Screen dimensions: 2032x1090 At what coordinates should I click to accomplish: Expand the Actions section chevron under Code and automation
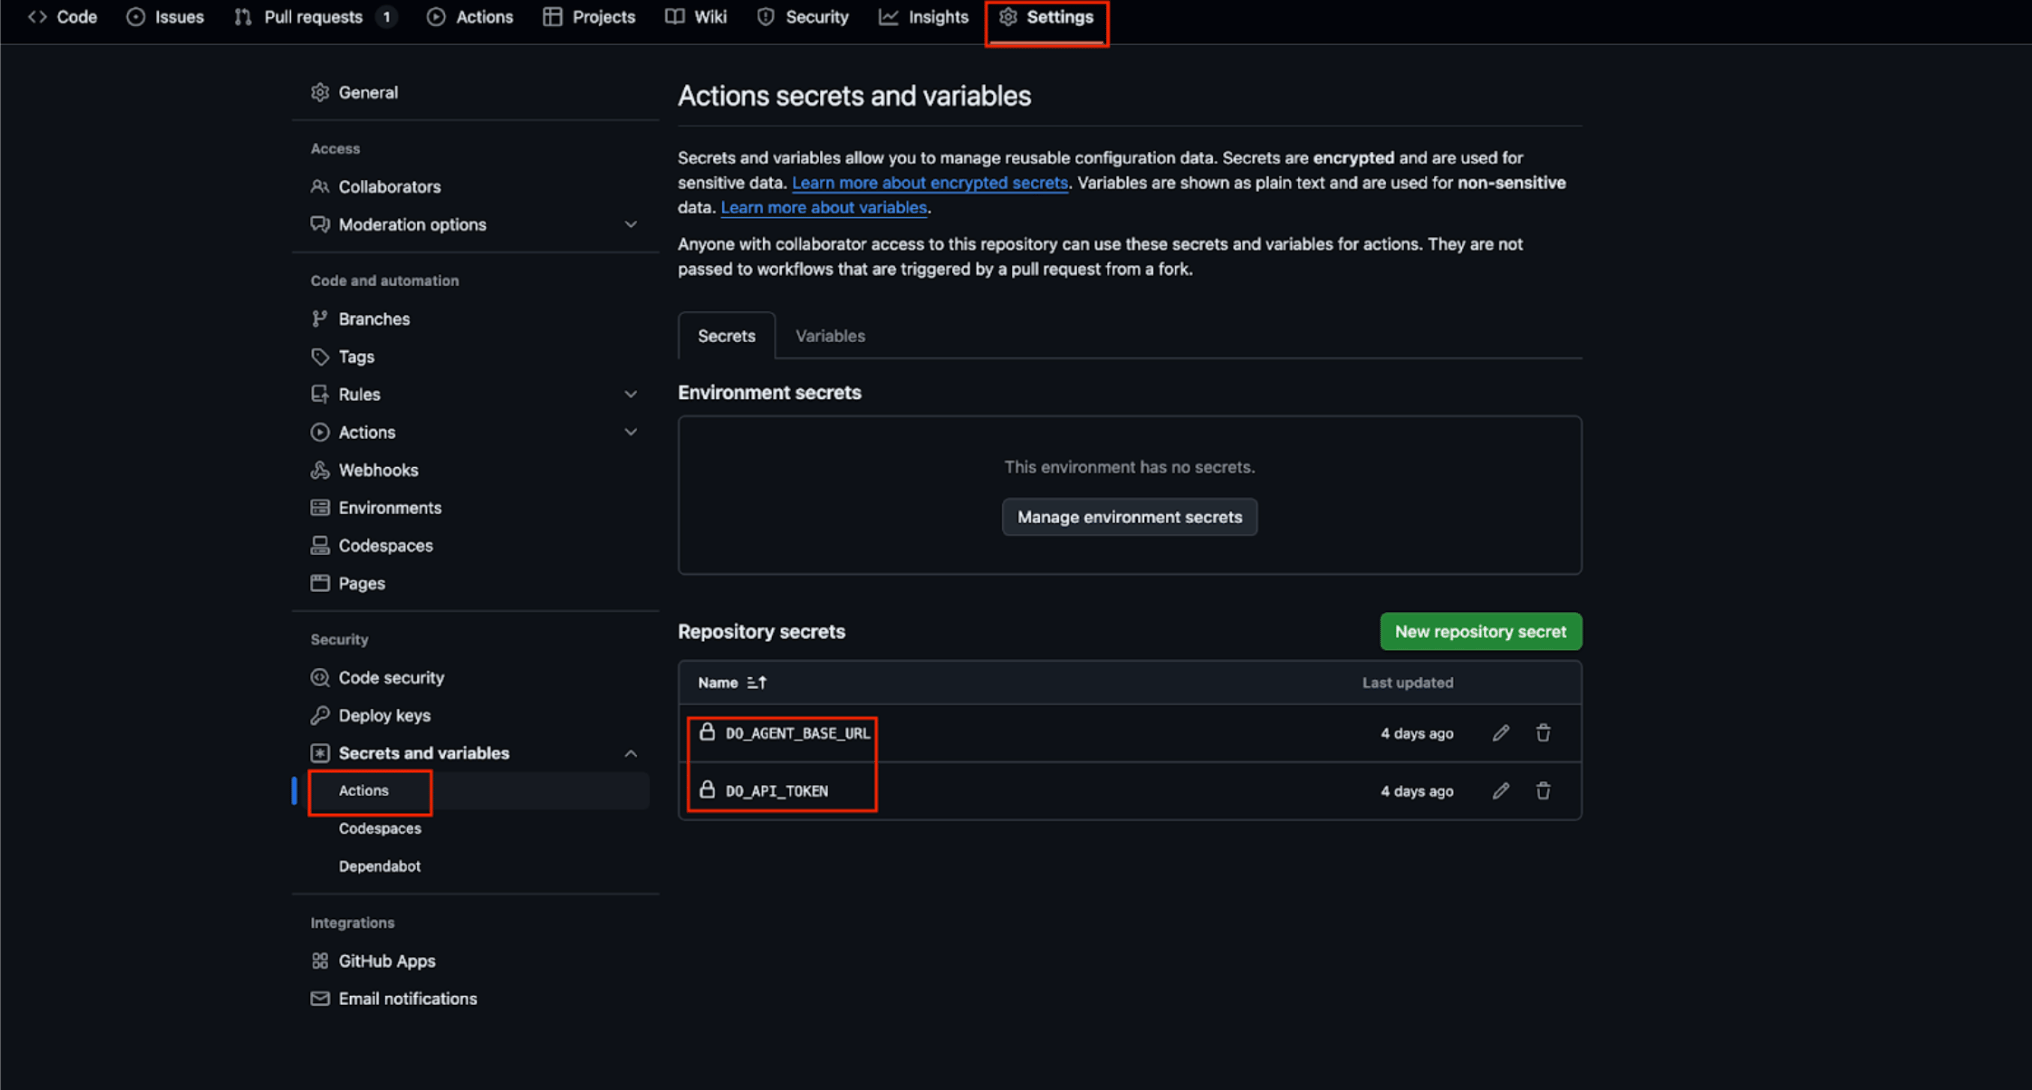click(631, 432)
